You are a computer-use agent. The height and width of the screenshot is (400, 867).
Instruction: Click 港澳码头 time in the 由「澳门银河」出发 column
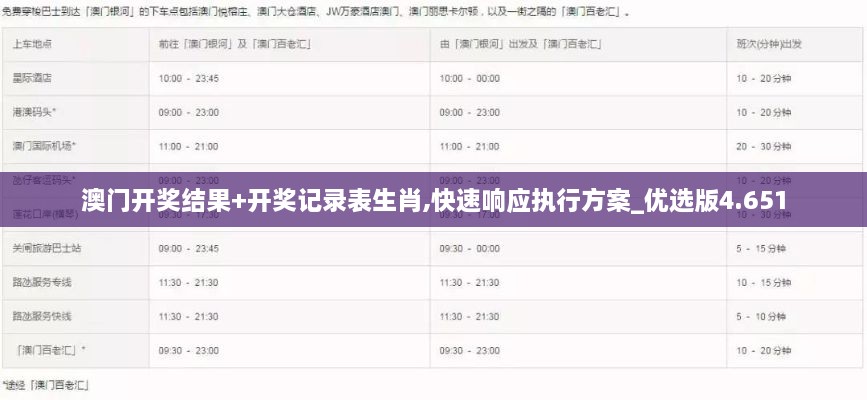pos(469,112)
